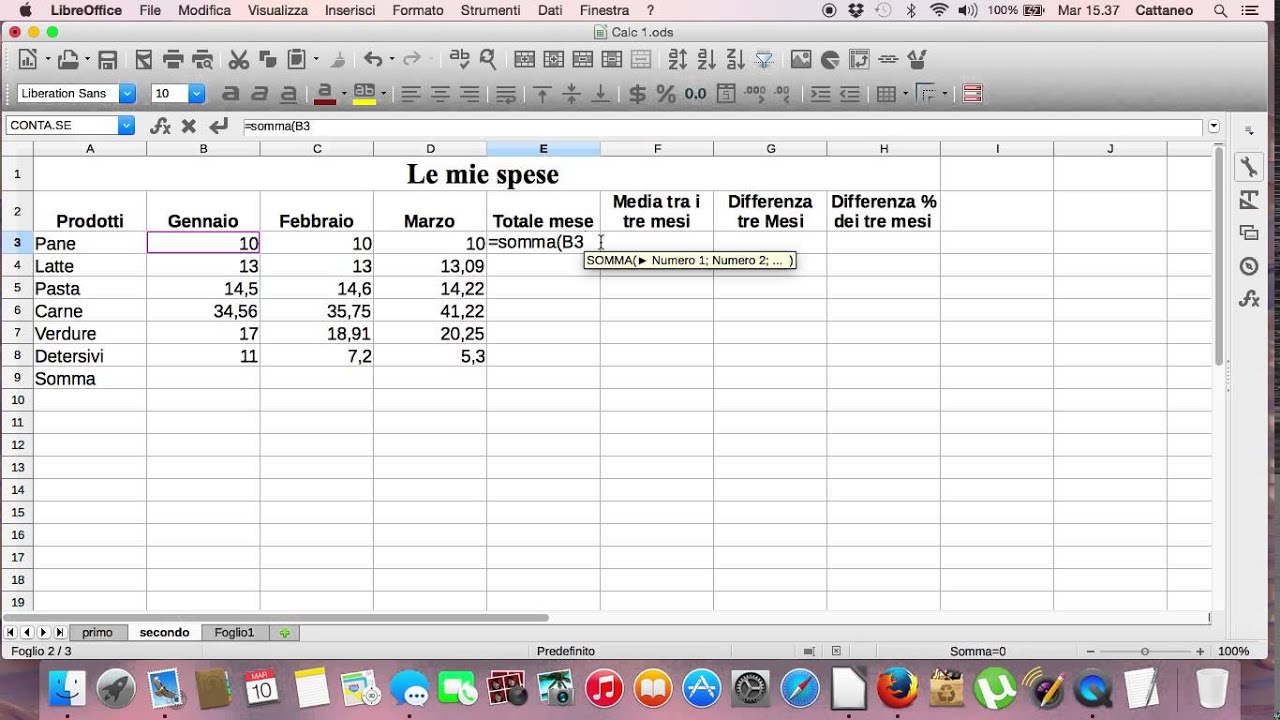Accept the formula with the arrow
Screen dimensions: 1280x720
click(x=219, y=126)
